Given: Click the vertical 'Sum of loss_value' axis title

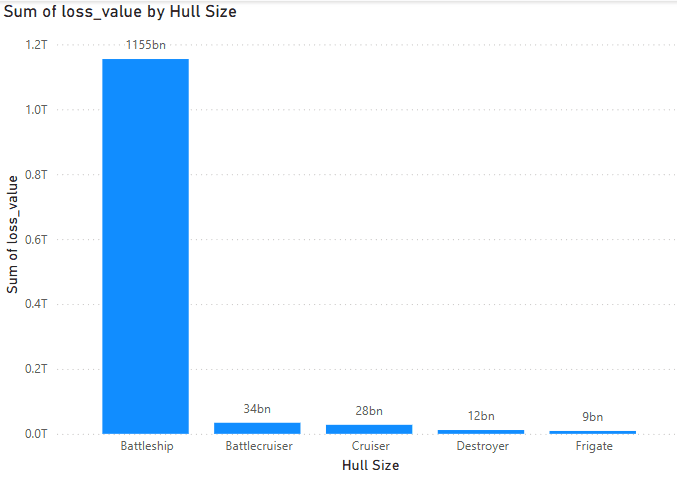Looking at the screenshot, I should [x=13, y=233].
